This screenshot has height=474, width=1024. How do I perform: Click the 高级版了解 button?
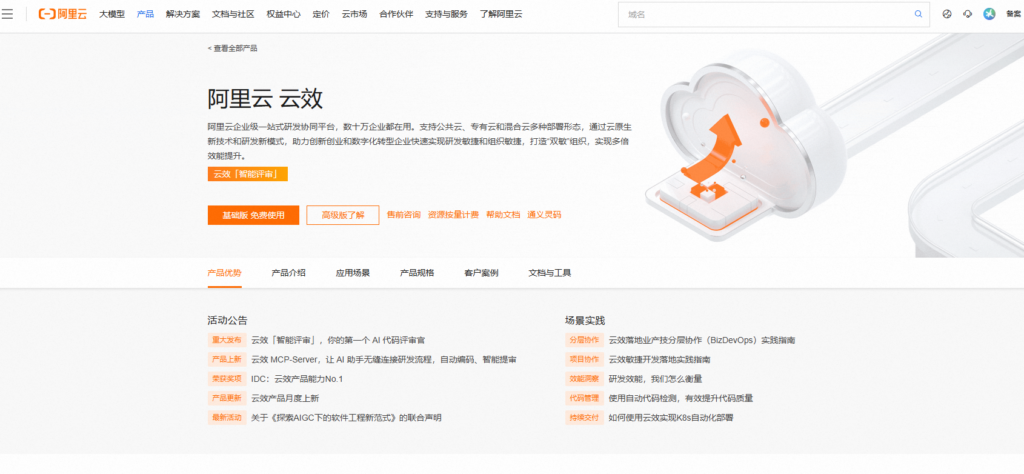coord(342,215)
